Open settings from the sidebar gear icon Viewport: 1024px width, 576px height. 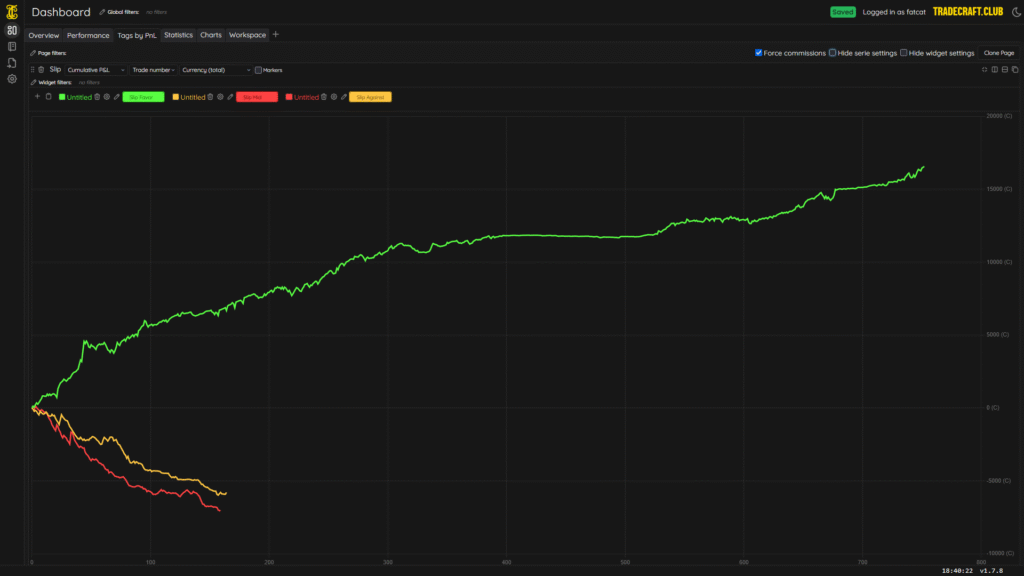click(x=12, y=78)
